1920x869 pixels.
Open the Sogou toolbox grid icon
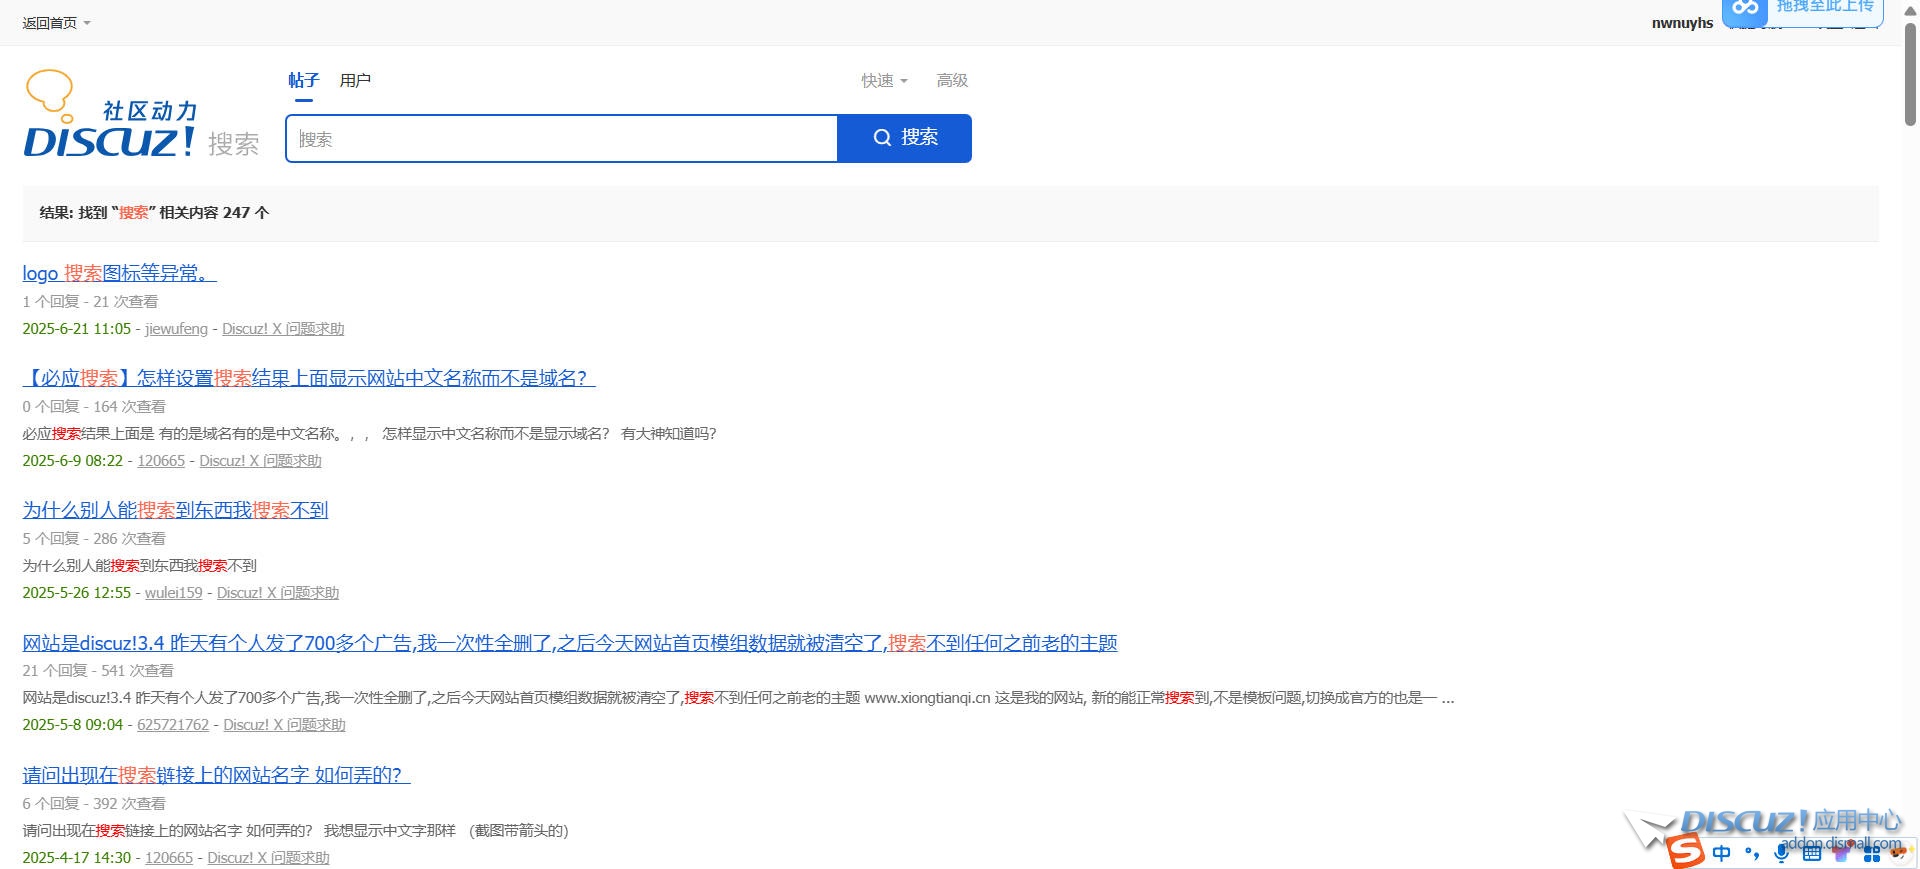click(x=1871, y=853)
